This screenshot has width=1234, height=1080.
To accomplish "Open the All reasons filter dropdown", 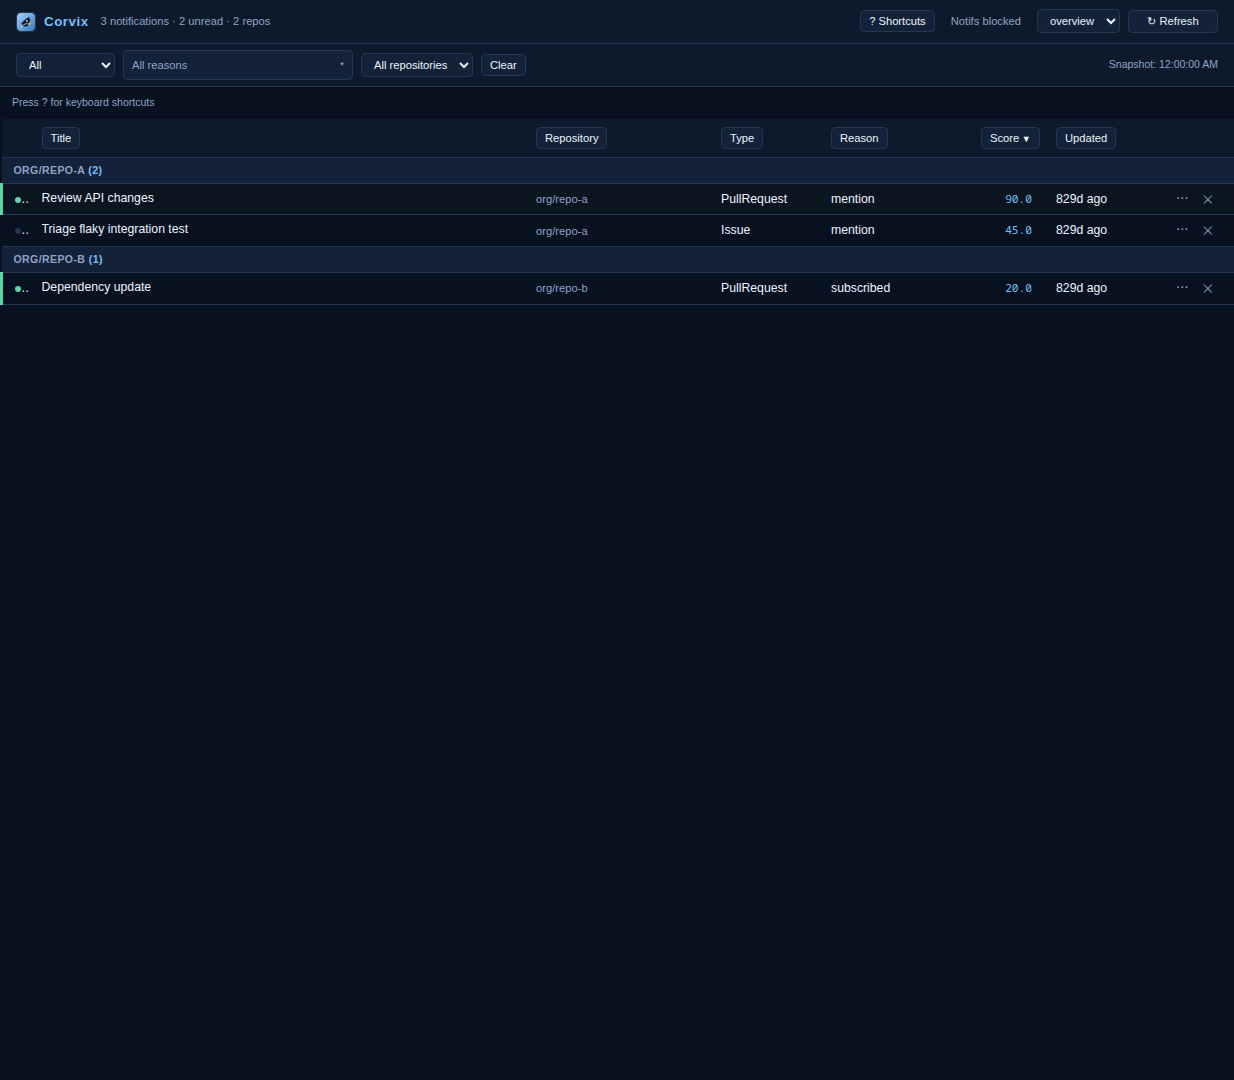I will point(238,65).
